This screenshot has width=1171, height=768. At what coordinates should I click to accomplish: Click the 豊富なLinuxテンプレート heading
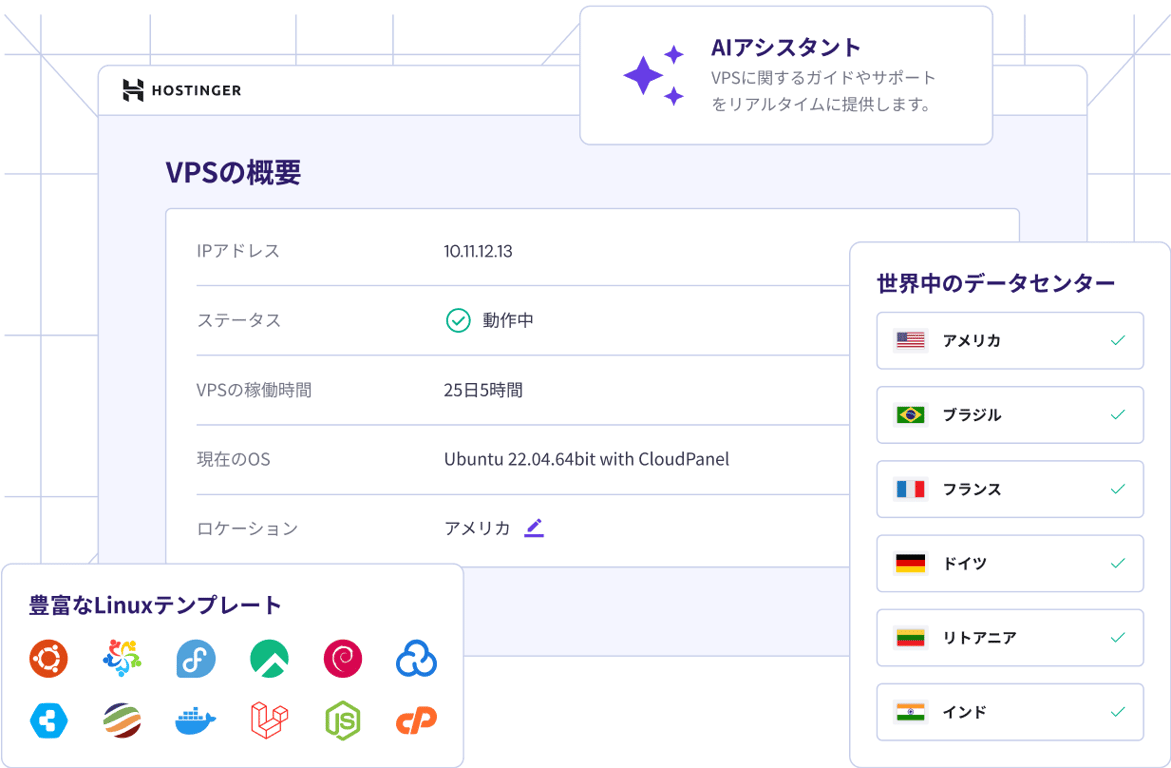tap(155, 605)
